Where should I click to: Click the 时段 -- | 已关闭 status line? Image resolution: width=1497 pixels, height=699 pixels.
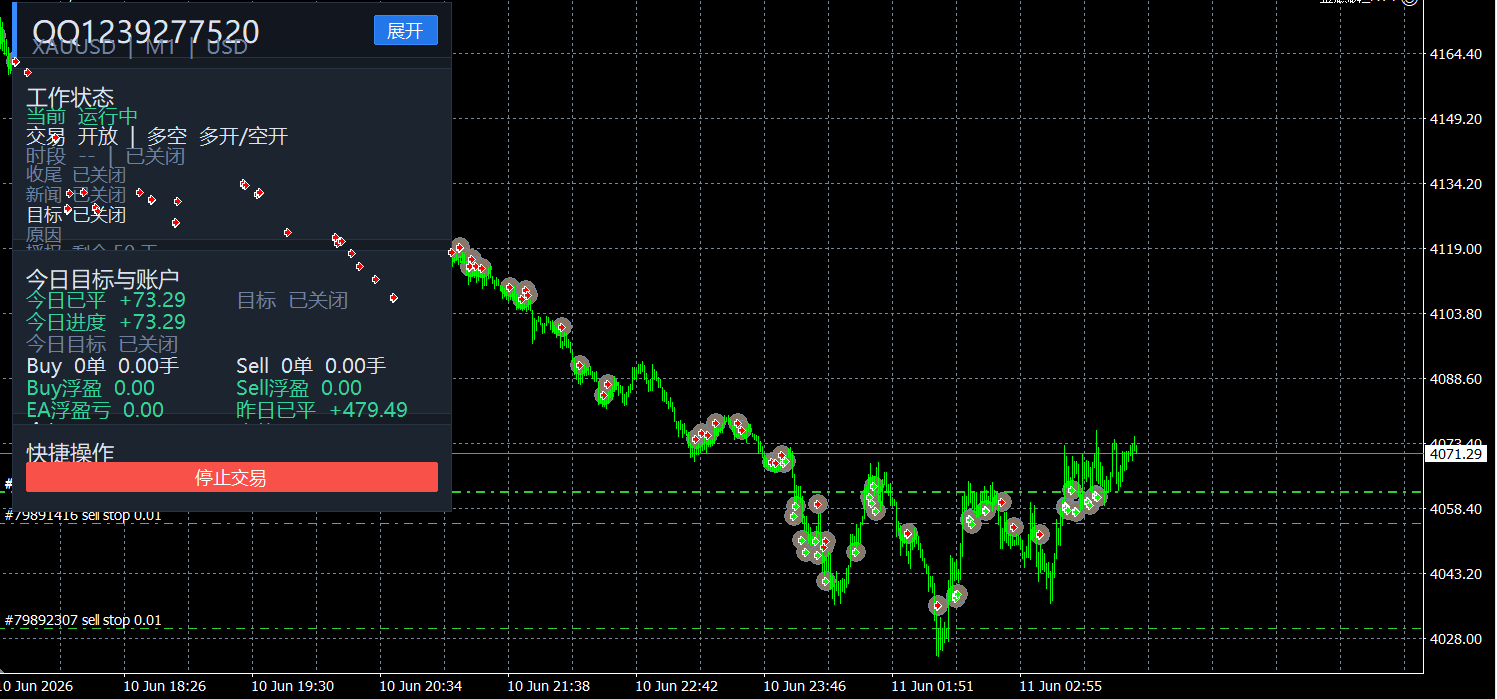tap(106, 156)
